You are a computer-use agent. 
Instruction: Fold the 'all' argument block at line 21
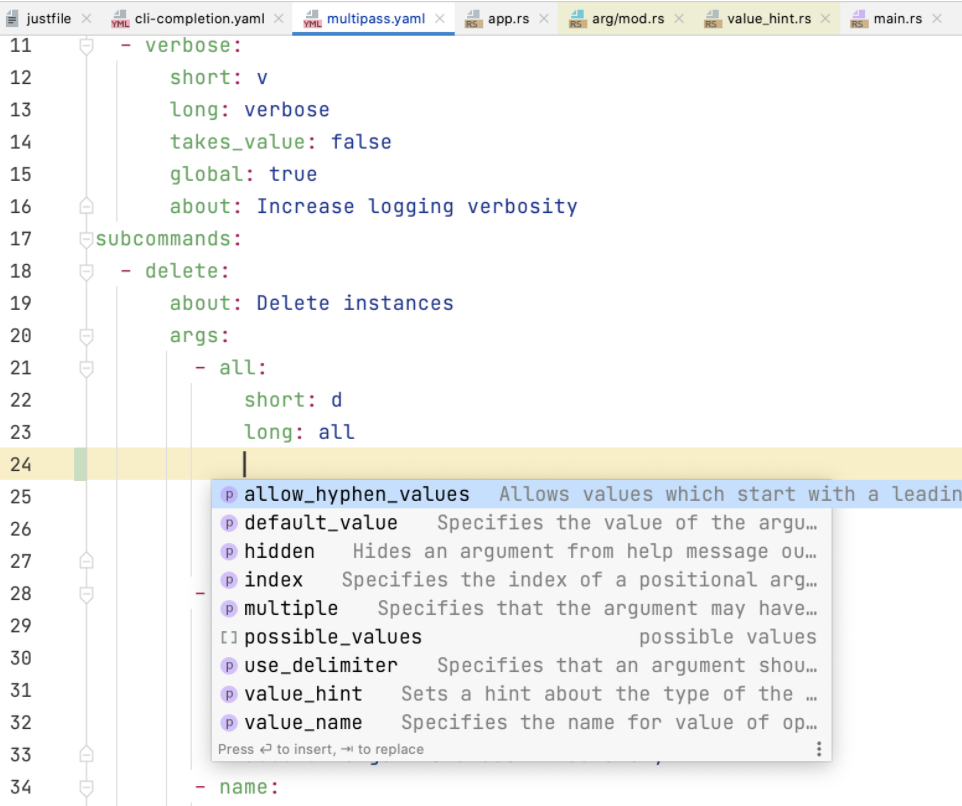pyautogui.click(x=87, y=368)
